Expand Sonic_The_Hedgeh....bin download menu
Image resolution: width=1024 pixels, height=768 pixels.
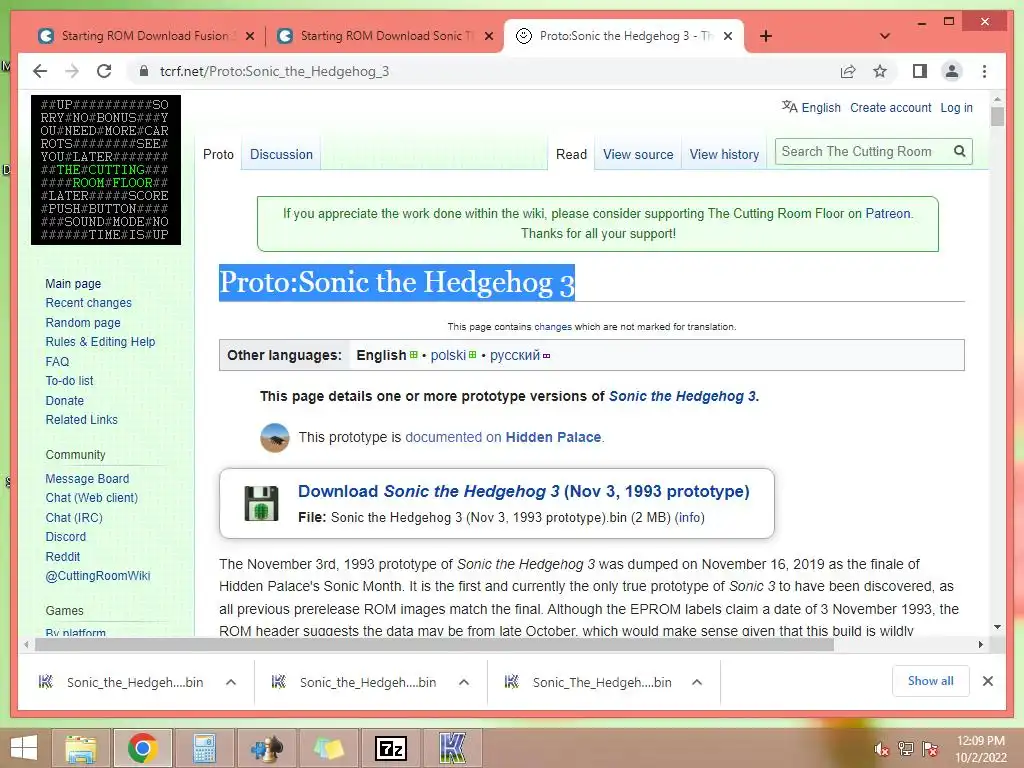pyautogui.click(x=697, y=682)
